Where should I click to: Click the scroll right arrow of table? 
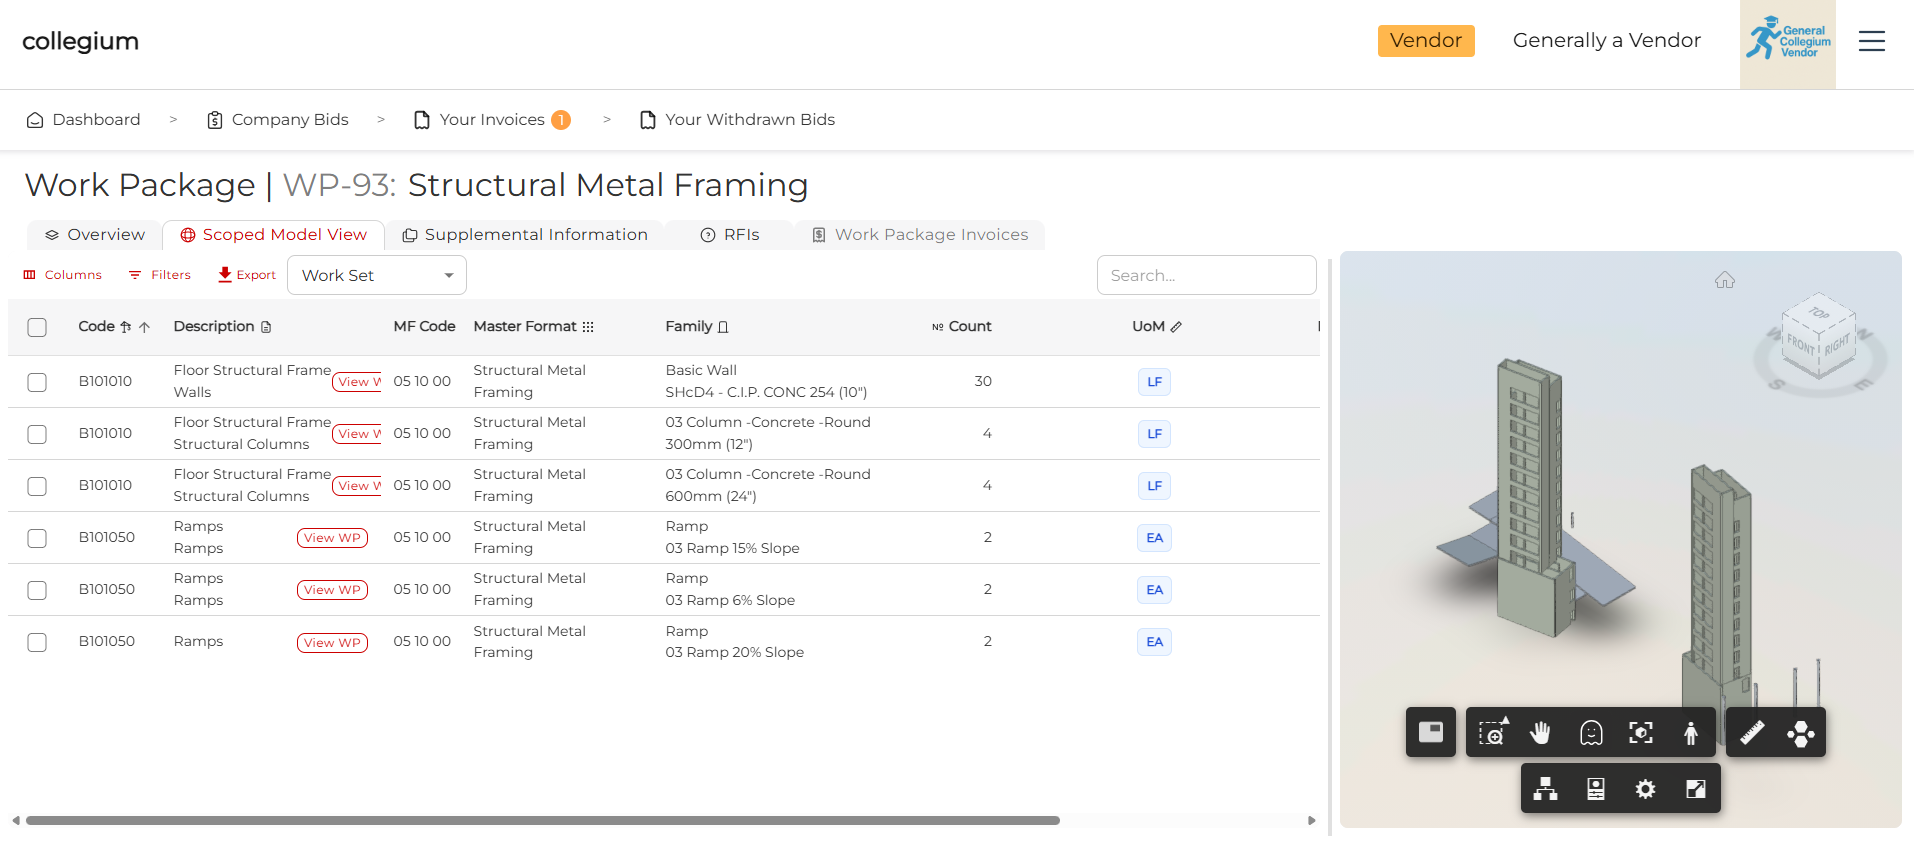pyautogui.click(x=1312, y=820)
